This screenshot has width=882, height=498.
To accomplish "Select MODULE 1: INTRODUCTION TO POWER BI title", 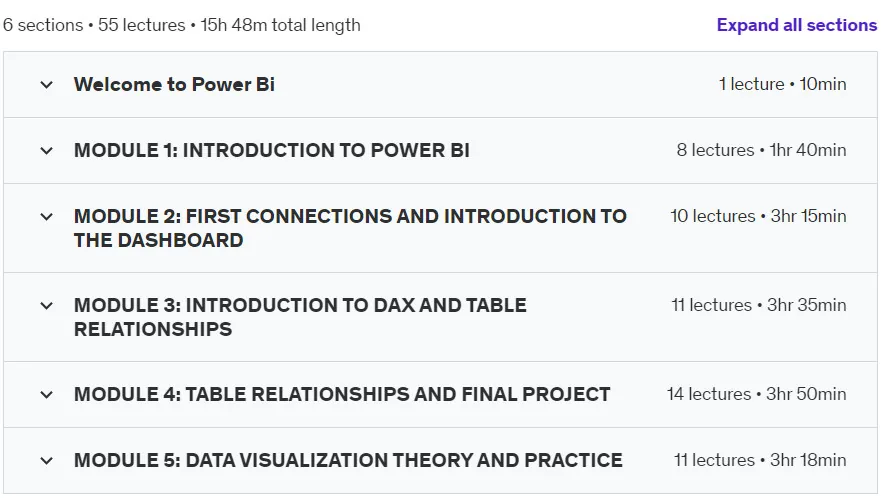I will pos(272,150).
